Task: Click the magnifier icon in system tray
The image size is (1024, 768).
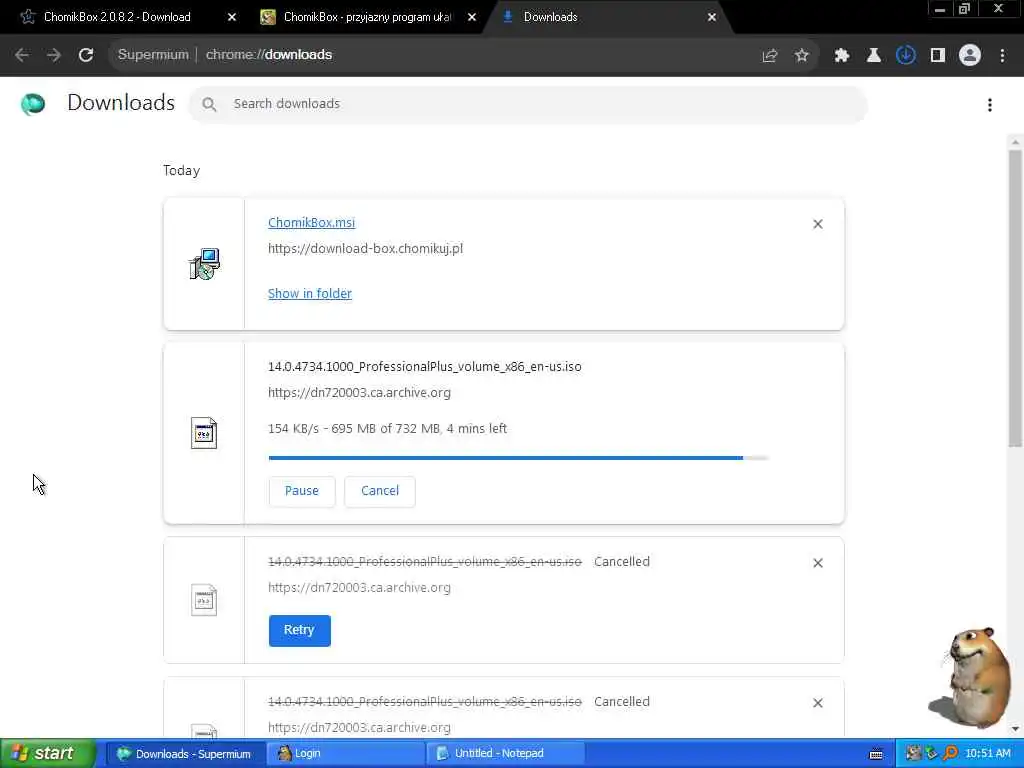Action: (x=950, y=754)
